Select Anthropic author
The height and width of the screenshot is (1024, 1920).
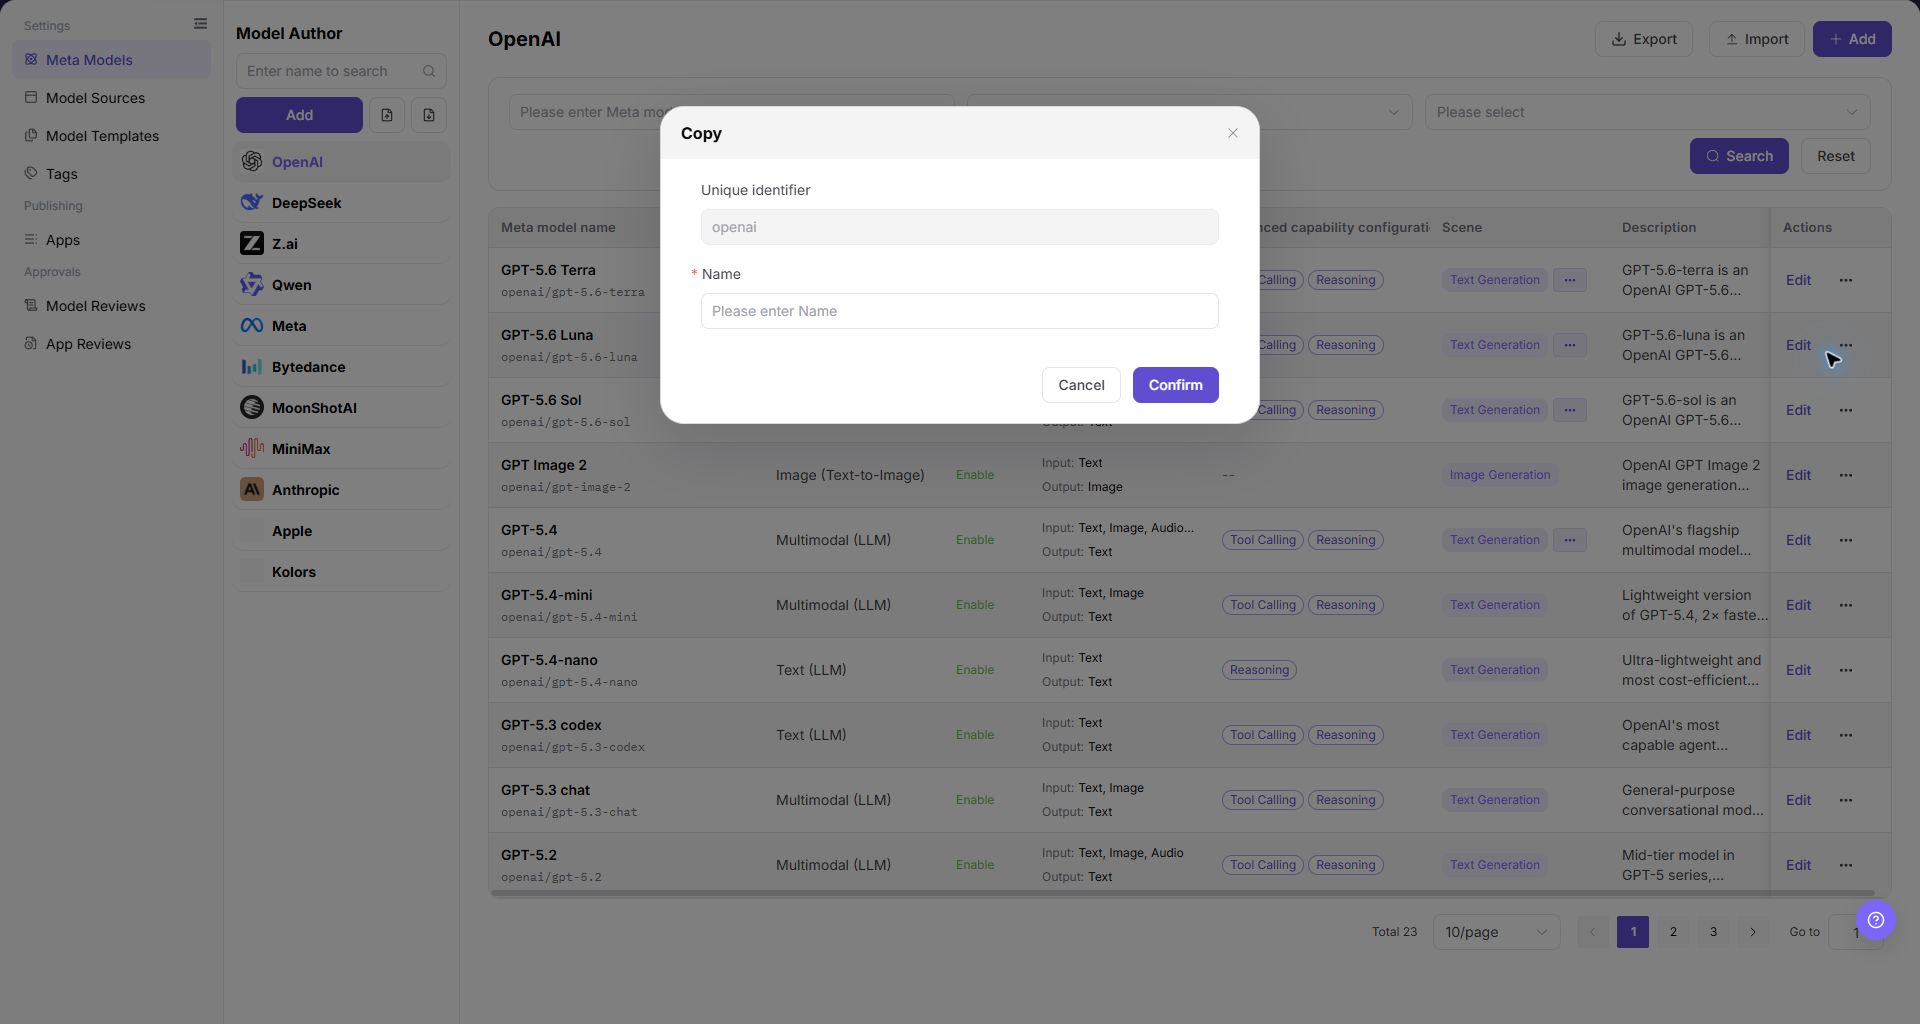click(x=341, y=490)
